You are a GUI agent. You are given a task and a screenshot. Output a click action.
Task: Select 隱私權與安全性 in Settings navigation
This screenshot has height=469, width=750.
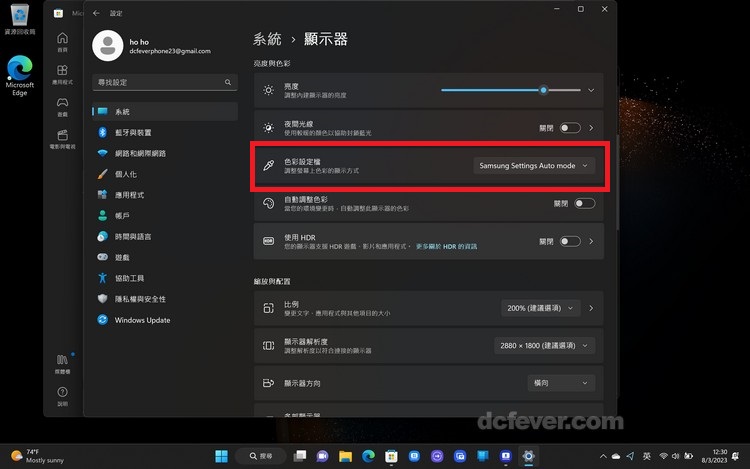pyautogui.click(x=165, y=299)
